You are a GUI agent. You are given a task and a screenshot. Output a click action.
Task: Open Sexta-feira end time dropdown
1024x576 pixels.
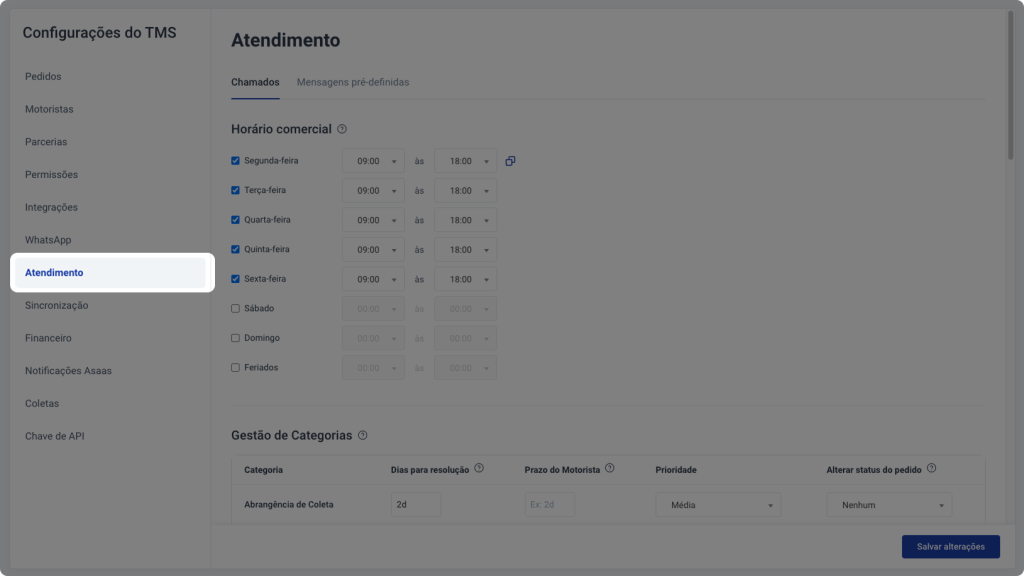(x=465, y=280)
